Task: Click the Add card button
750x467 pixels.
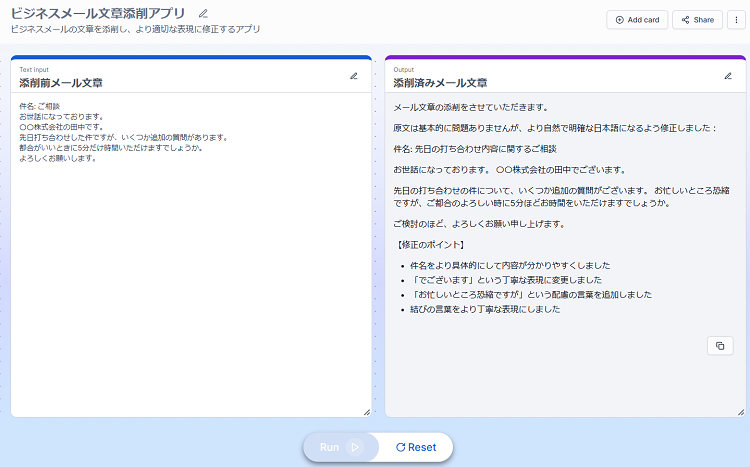Action: point(637,20)
